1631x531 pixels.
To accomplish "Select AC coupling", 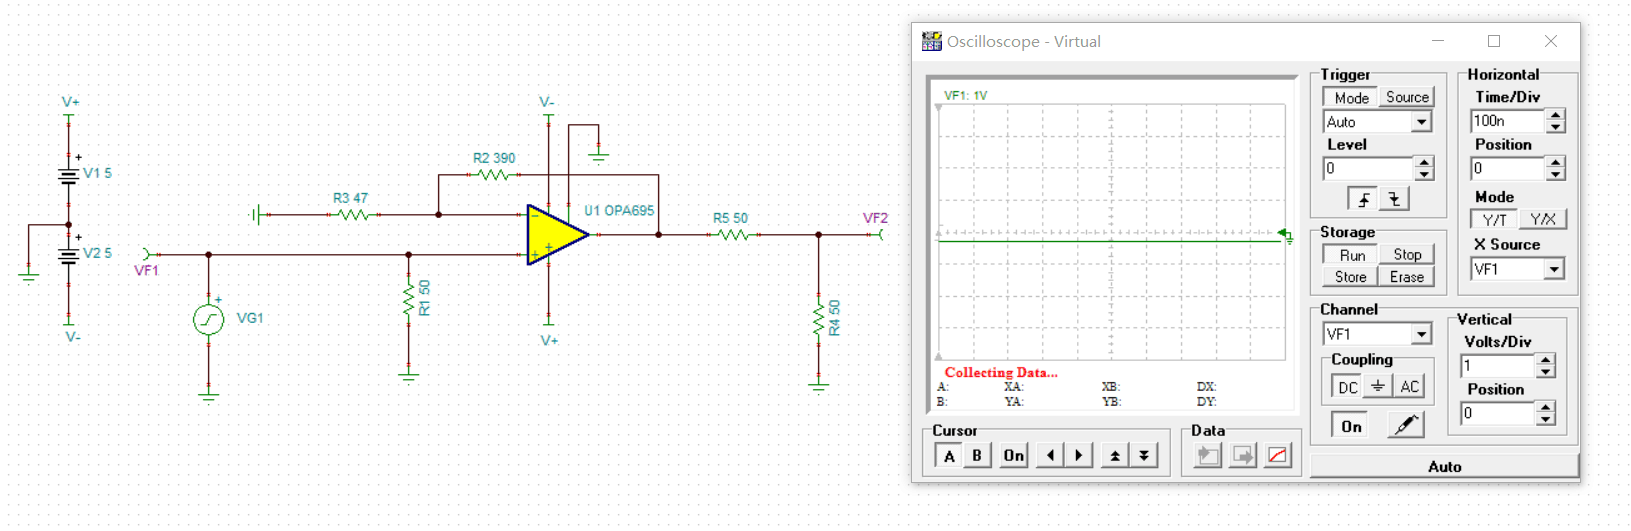I will 1409,386.
